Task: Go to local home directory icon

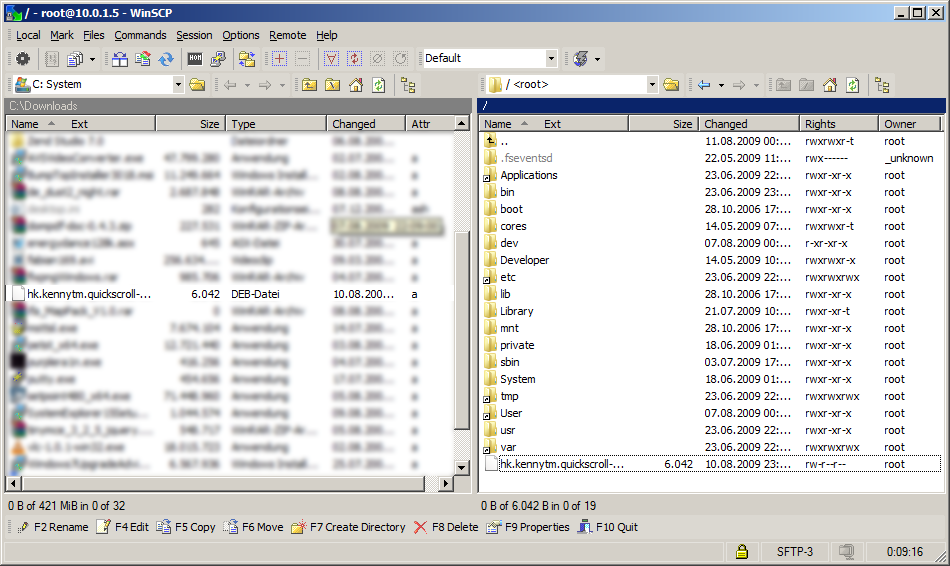Action: (356, 85)
